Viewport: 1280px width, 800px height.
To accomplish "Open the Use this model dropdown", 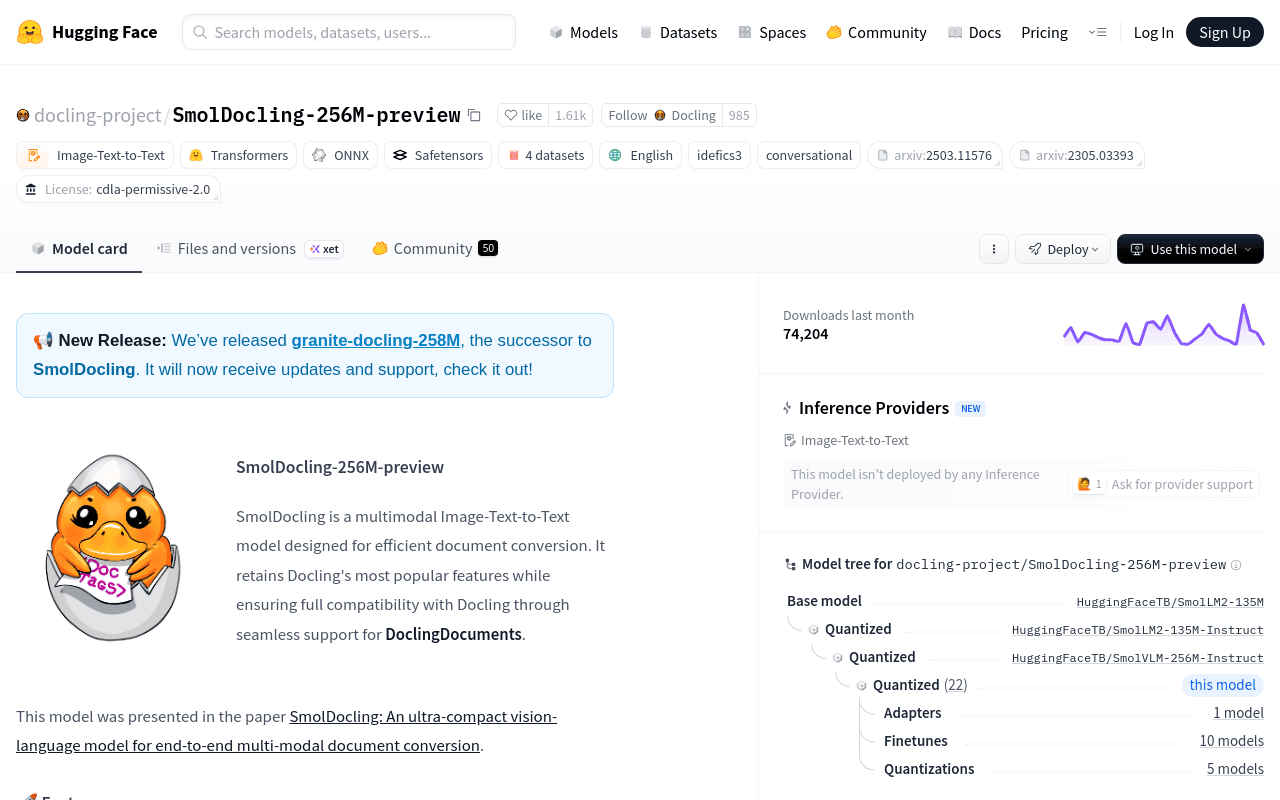I will point(1190,249).
